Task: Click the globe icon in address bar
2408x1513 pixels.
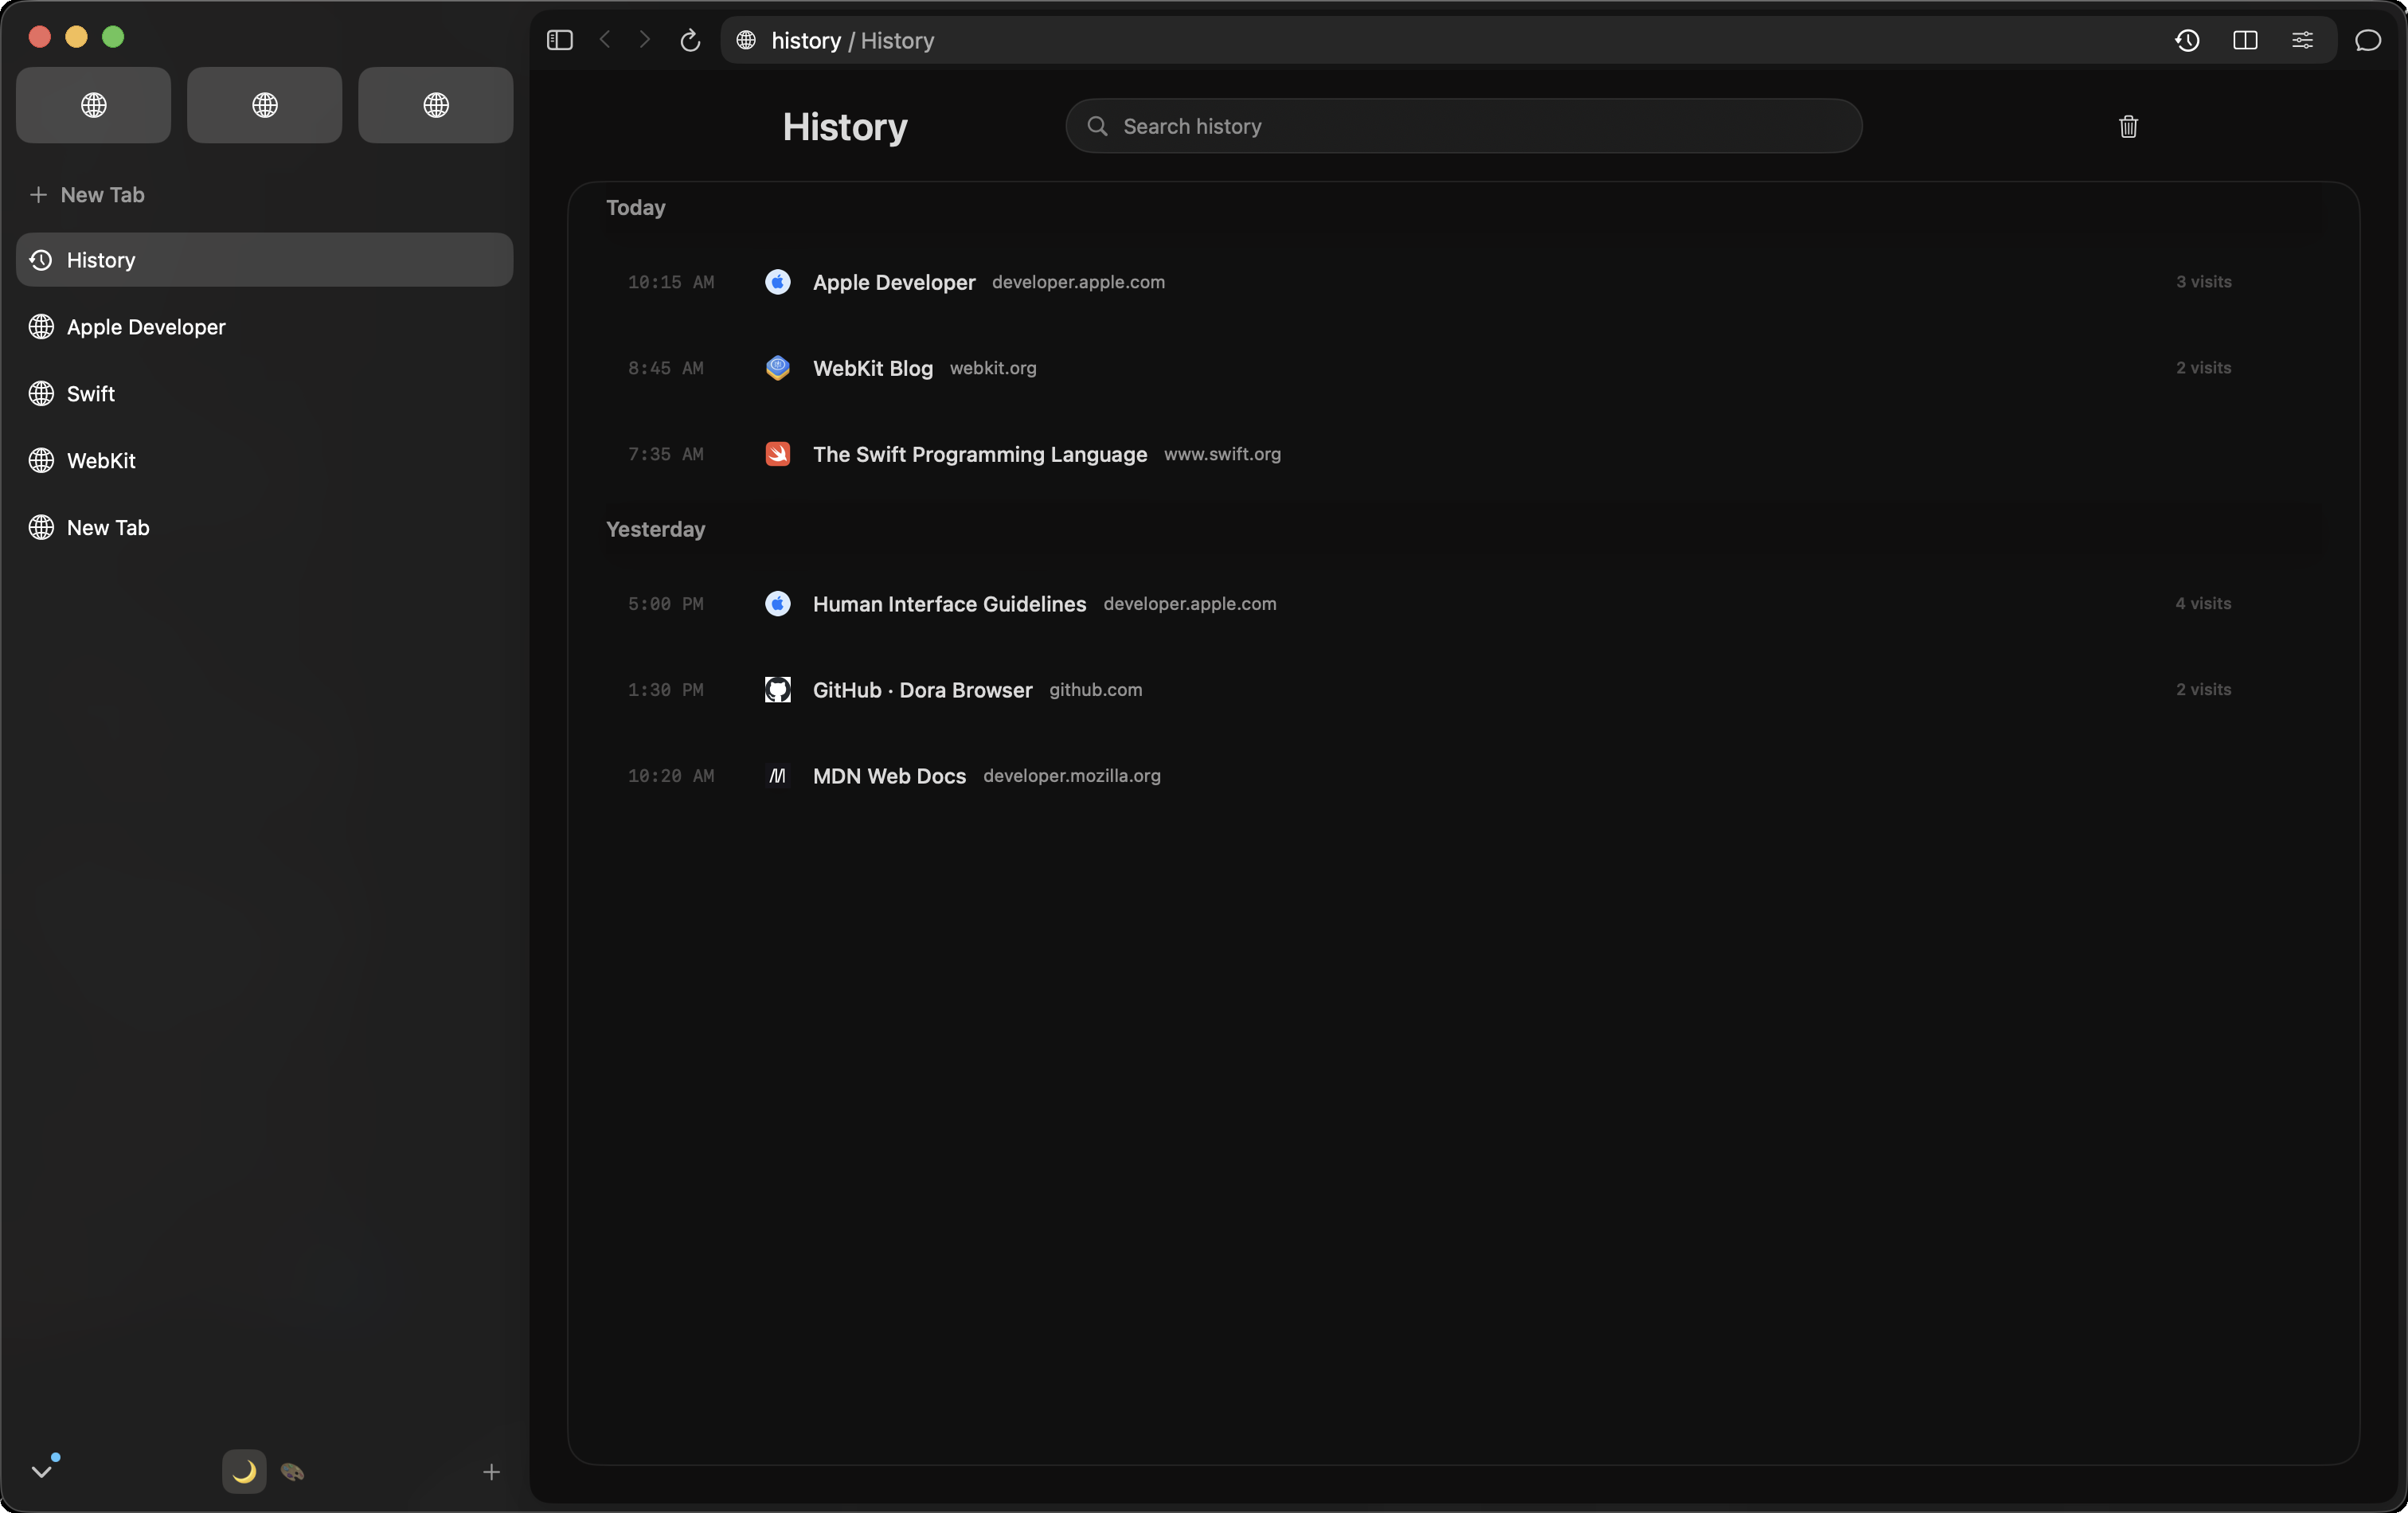Action: 746,40
